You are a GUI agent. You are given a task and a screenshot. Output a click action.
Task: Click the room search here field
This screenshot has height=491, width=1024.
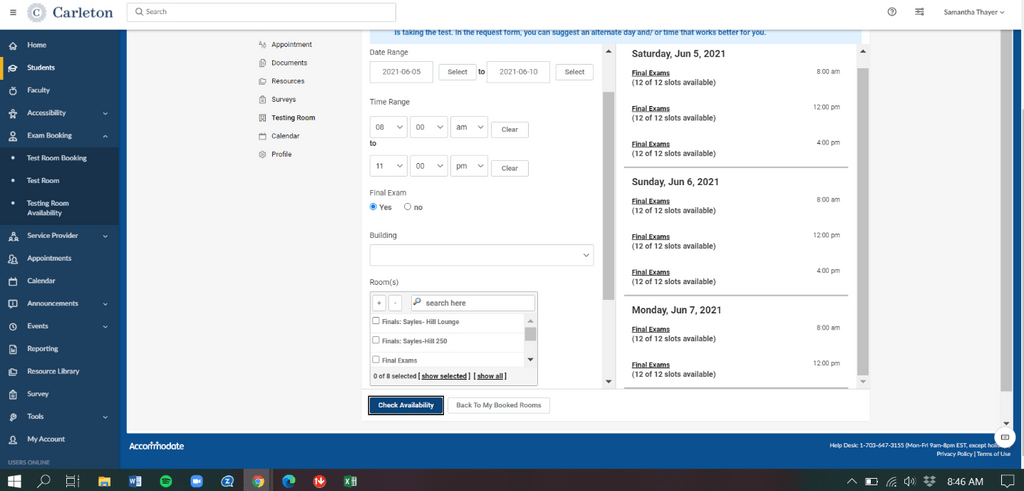(473, 303)
